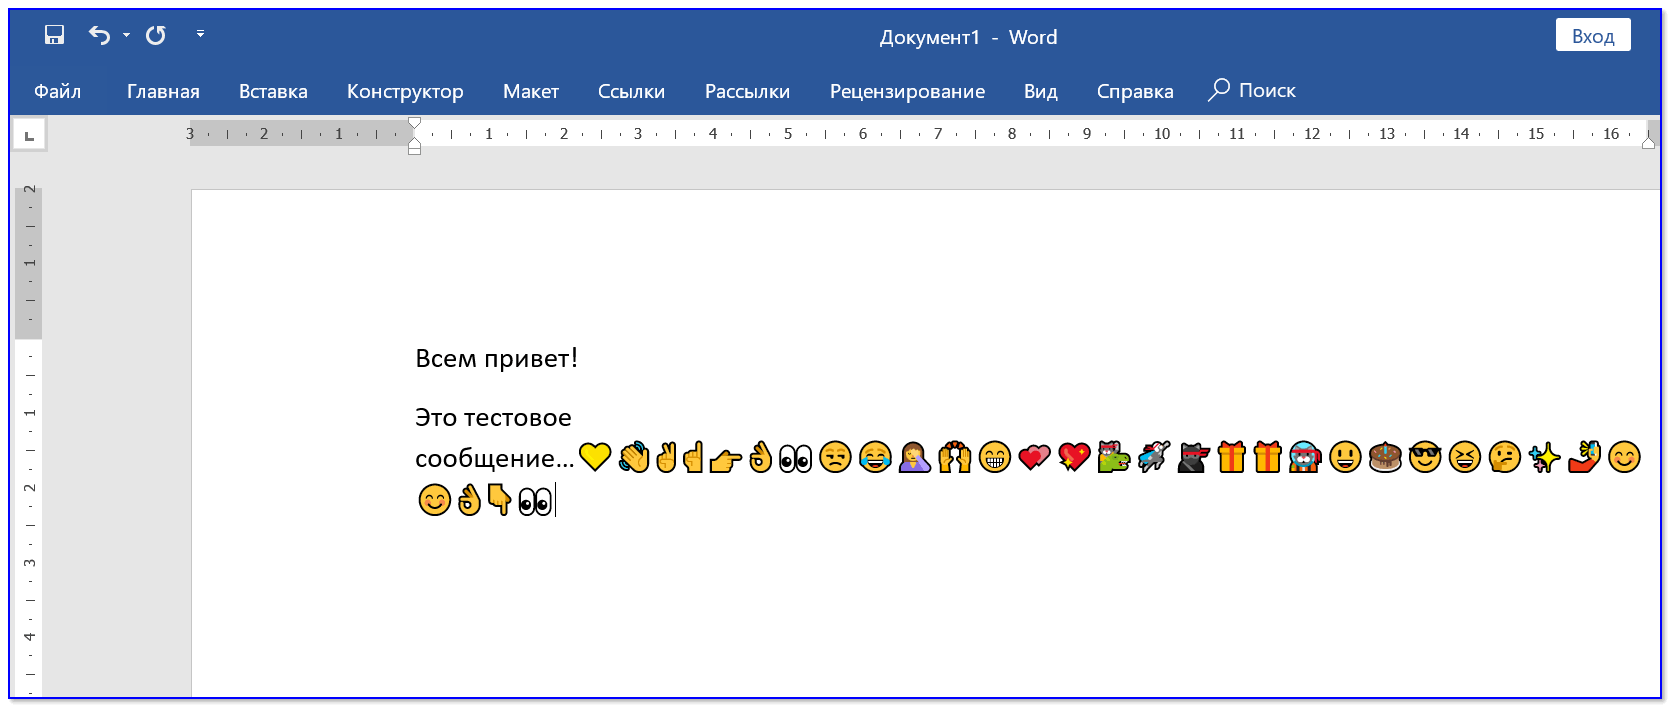1670x707 pixels.
Task: Click the first line indent marker on ruler
Action: pyautogui.click(x=414, y=123)
